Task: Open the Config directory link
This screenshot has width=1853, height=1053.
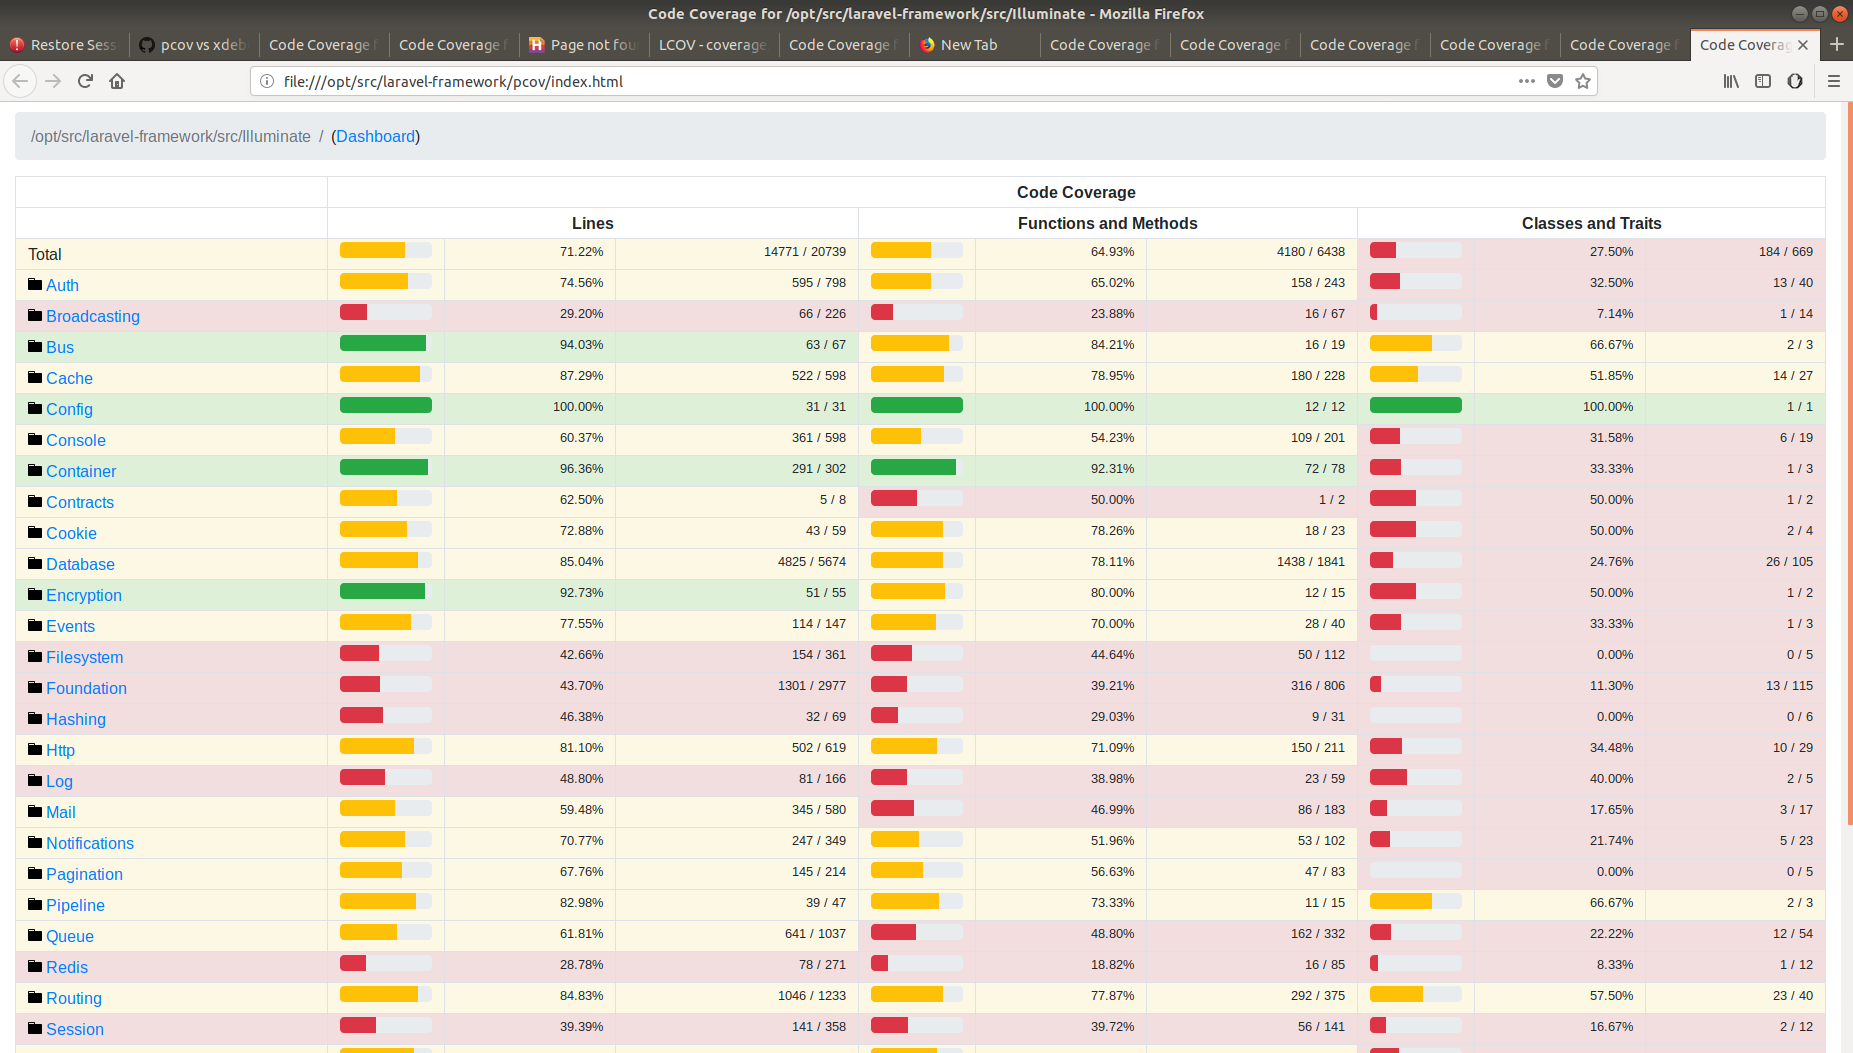Action: coord(69,409)
